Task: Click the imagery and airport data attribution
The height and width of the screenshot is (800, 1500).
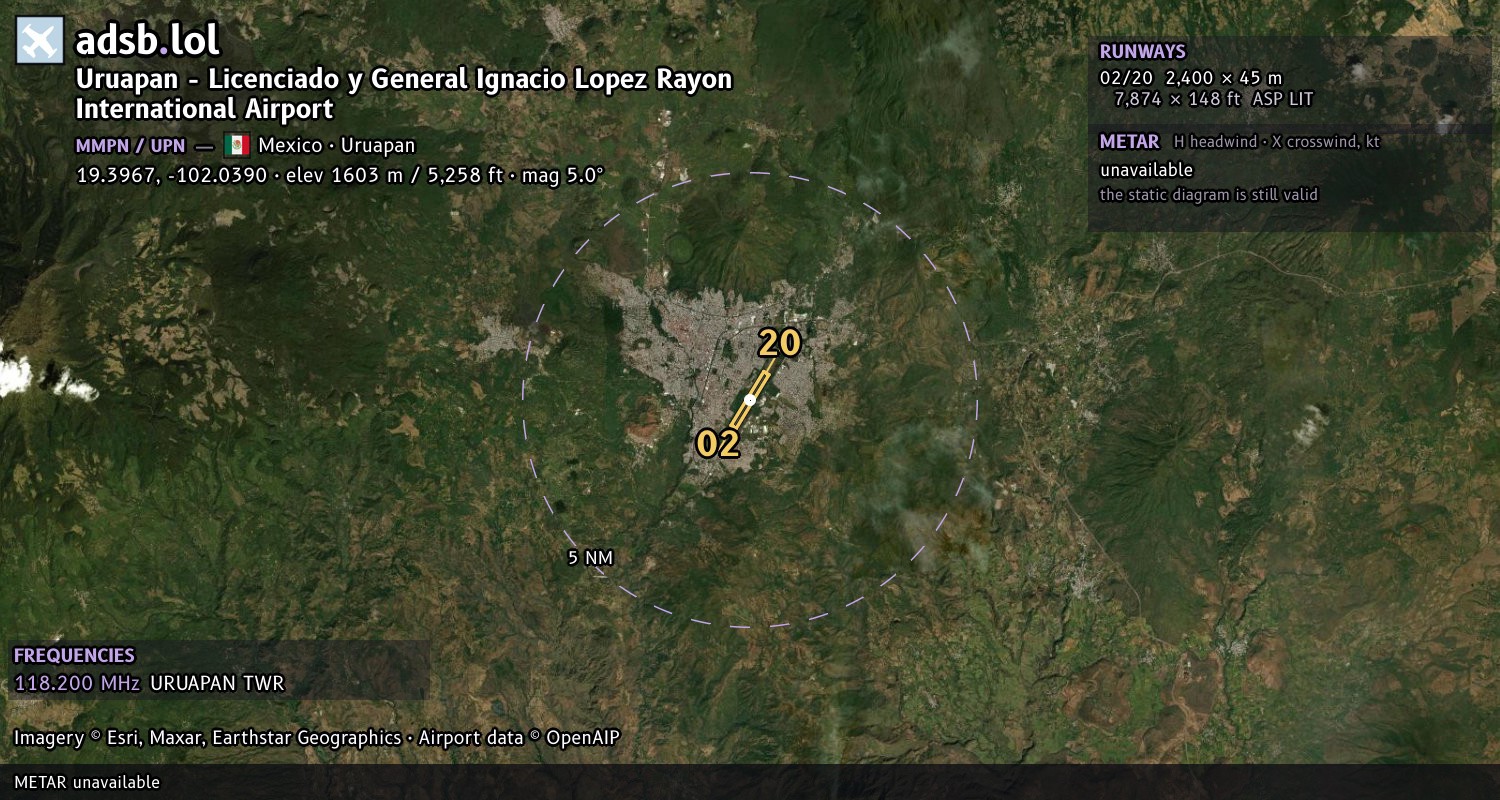Action: (x=317, y=738)
